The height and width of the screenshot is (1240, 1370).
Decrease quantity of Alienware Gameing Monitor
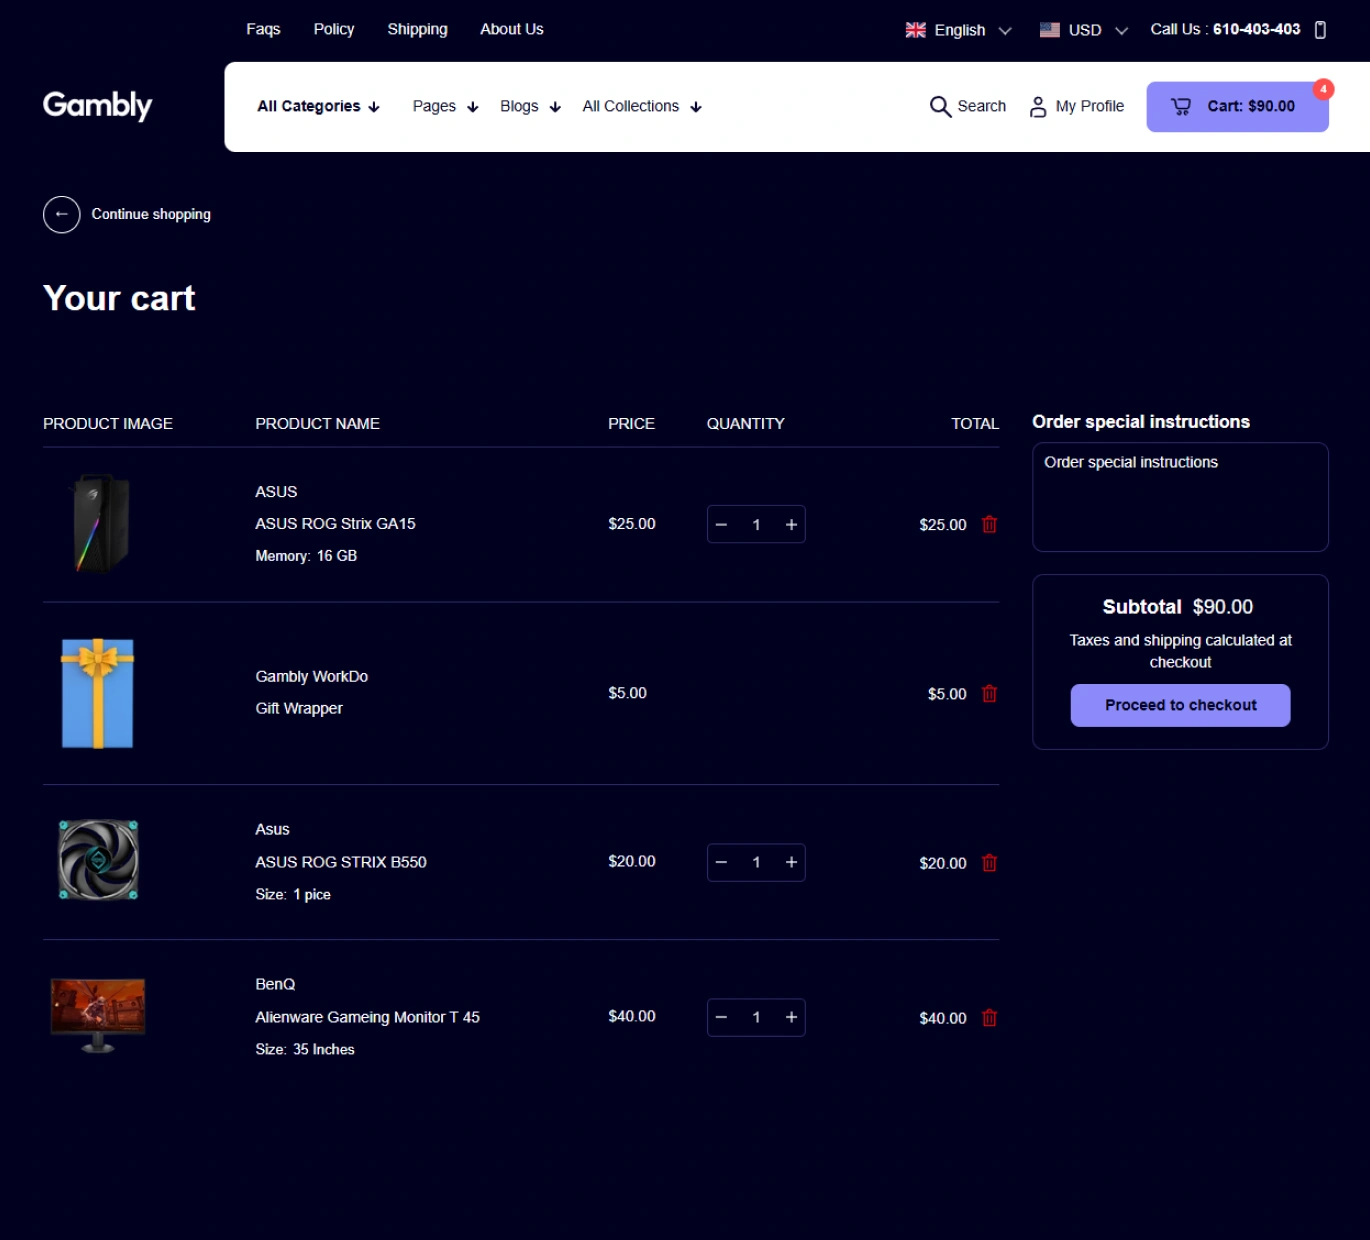[721, 1017]
